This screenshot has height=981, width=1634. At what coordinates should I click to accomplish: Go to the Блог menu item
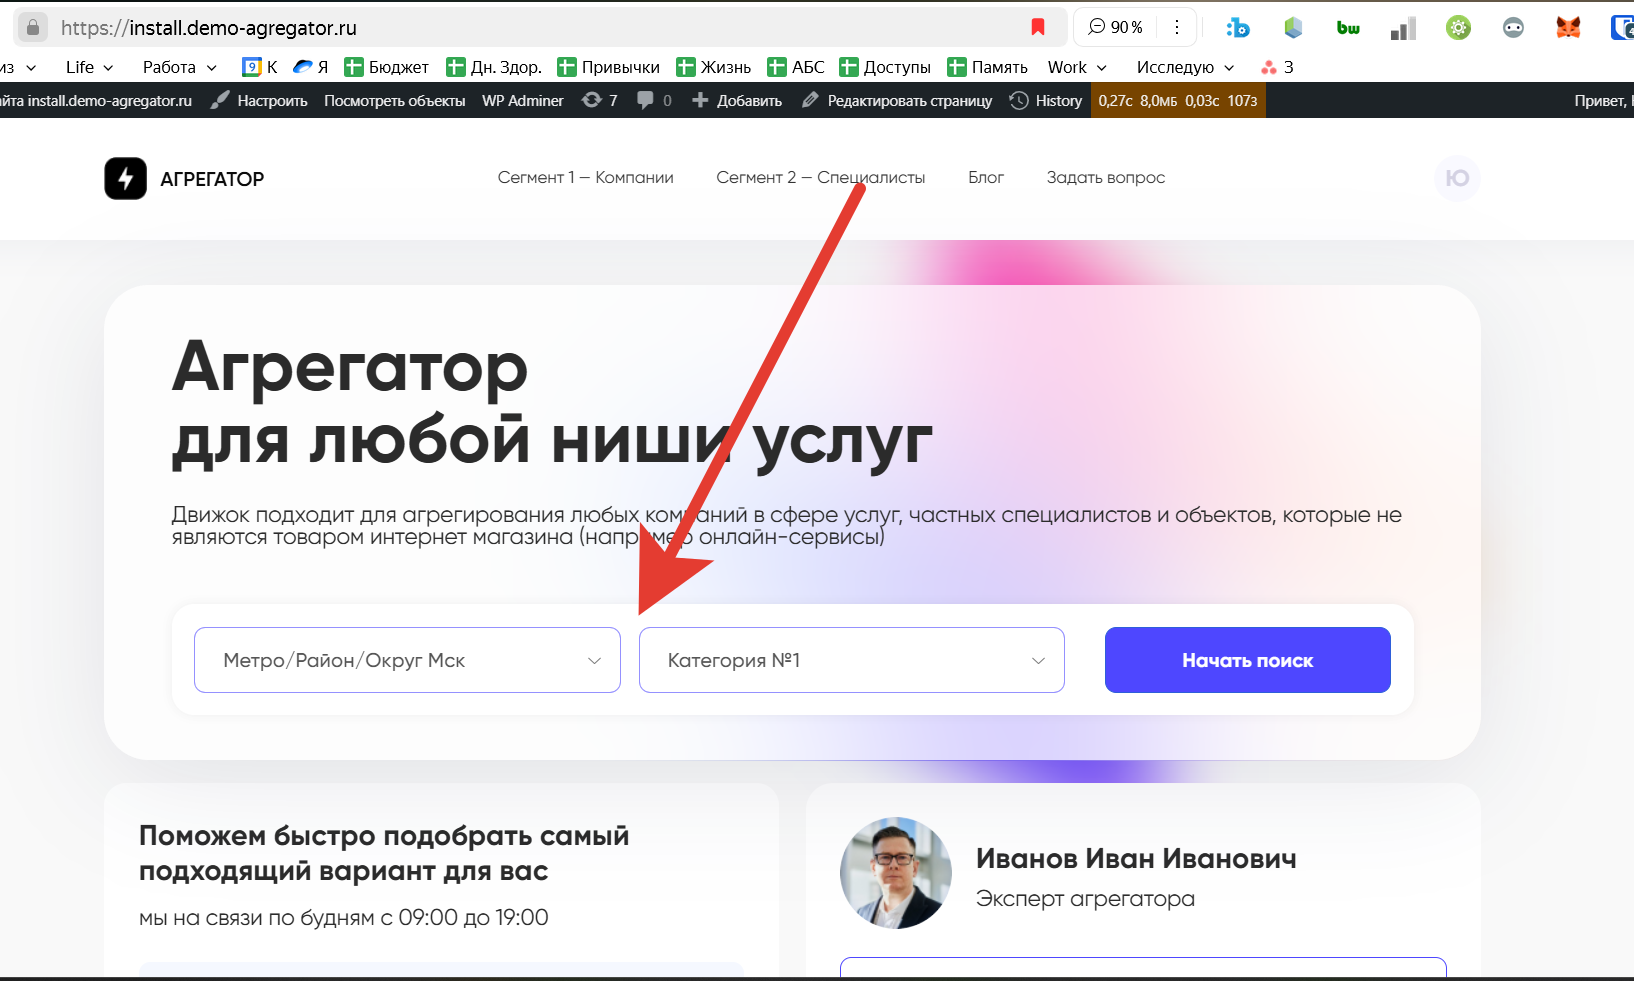985,177
